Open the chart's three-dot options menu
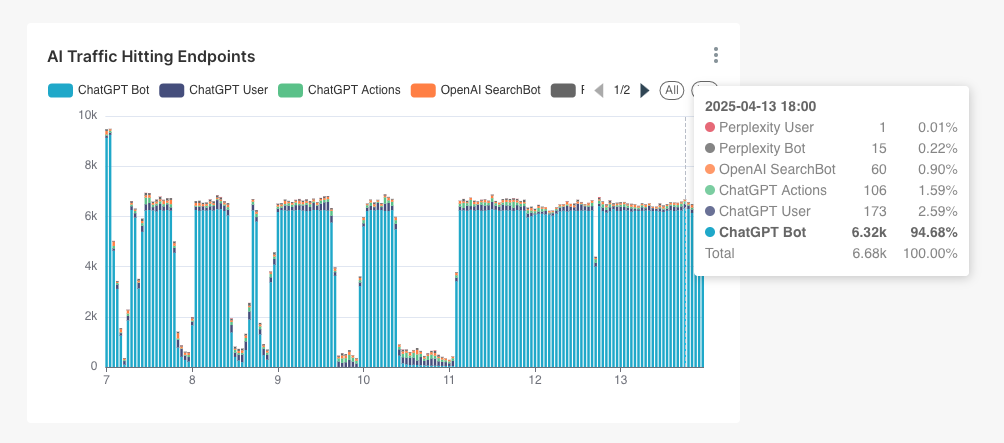 715,55
